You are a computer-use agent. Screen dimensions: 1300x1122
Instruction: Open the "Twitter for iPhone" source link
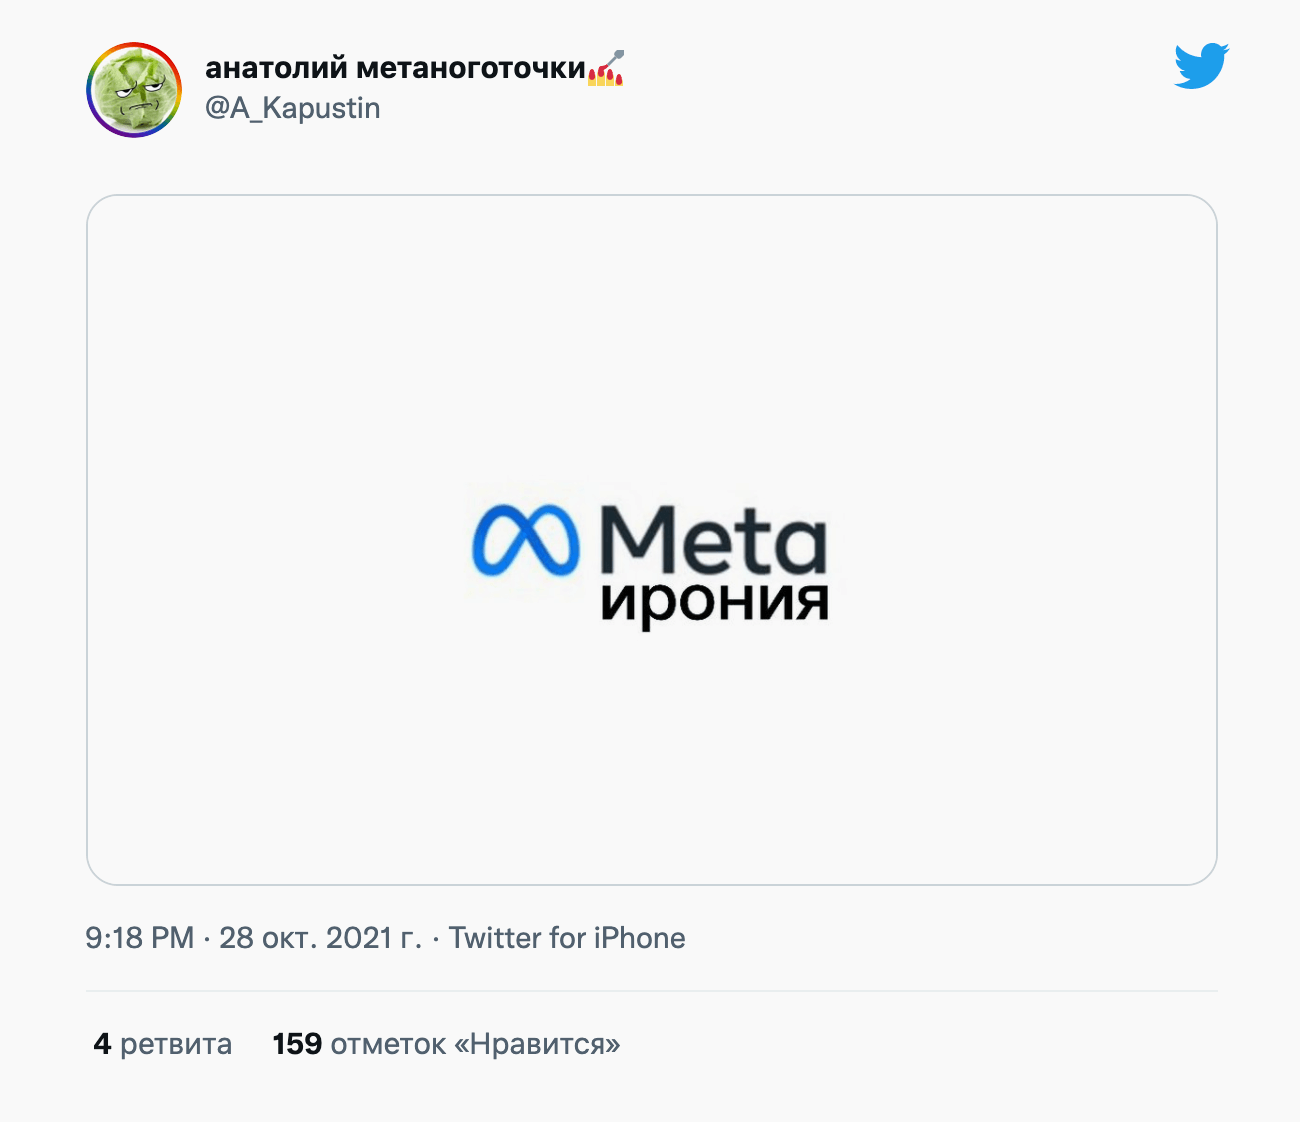pyautogui.click(x=566, y=938)
